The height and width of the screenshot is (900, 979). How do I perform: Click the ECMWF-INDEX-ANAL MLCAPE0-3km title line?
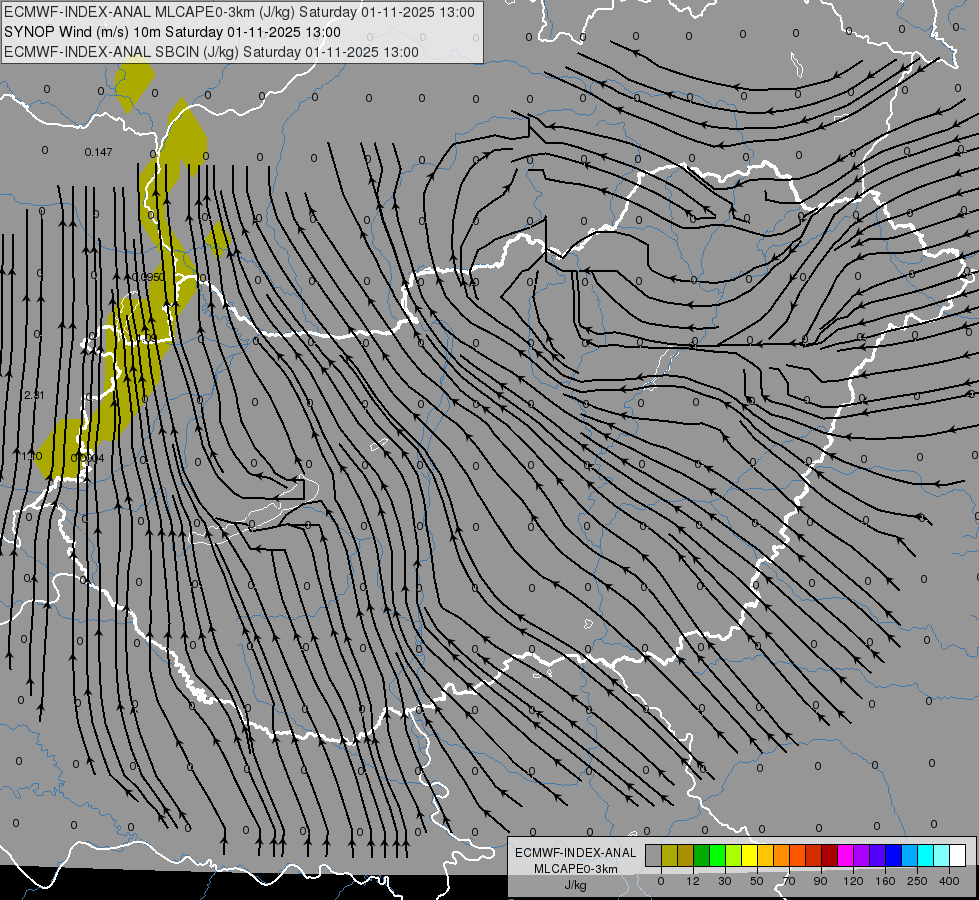pyautogui.click(x=239, y=12)
